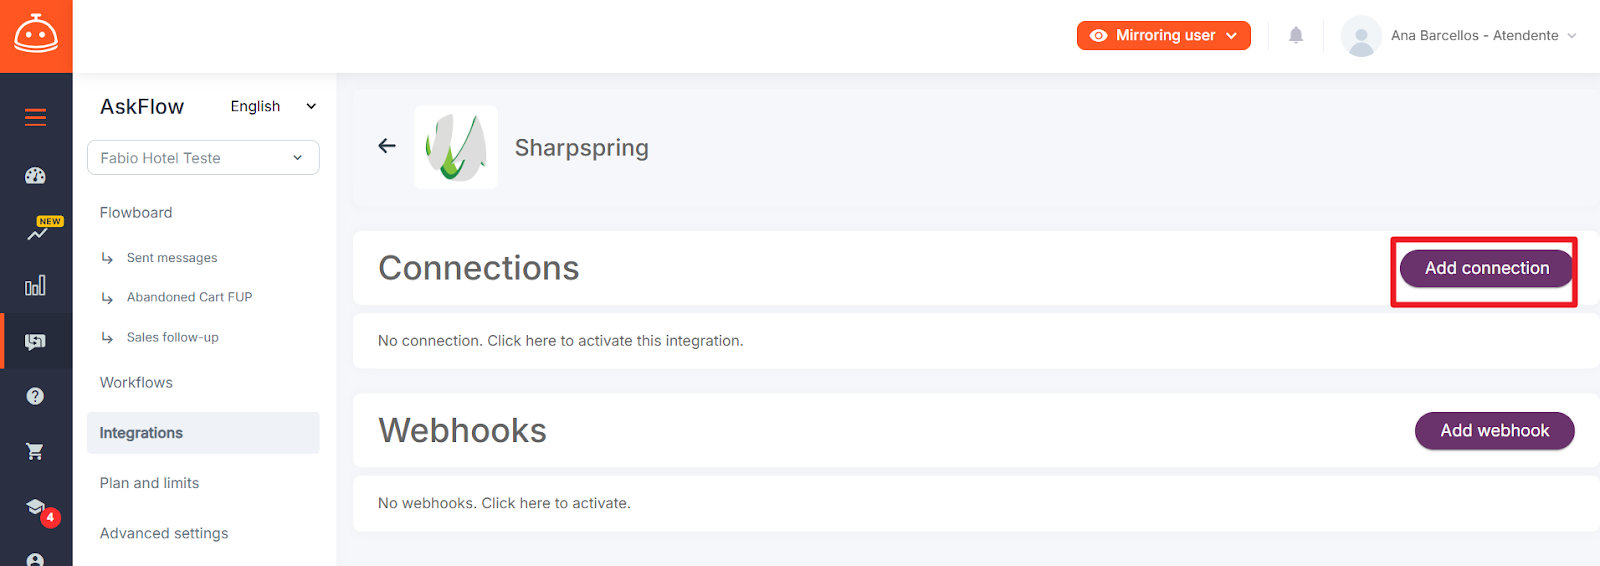Open the help question mark icon
Image resolution: width=1600 pixels, height=566 pixels.
(x=35, y=396)
